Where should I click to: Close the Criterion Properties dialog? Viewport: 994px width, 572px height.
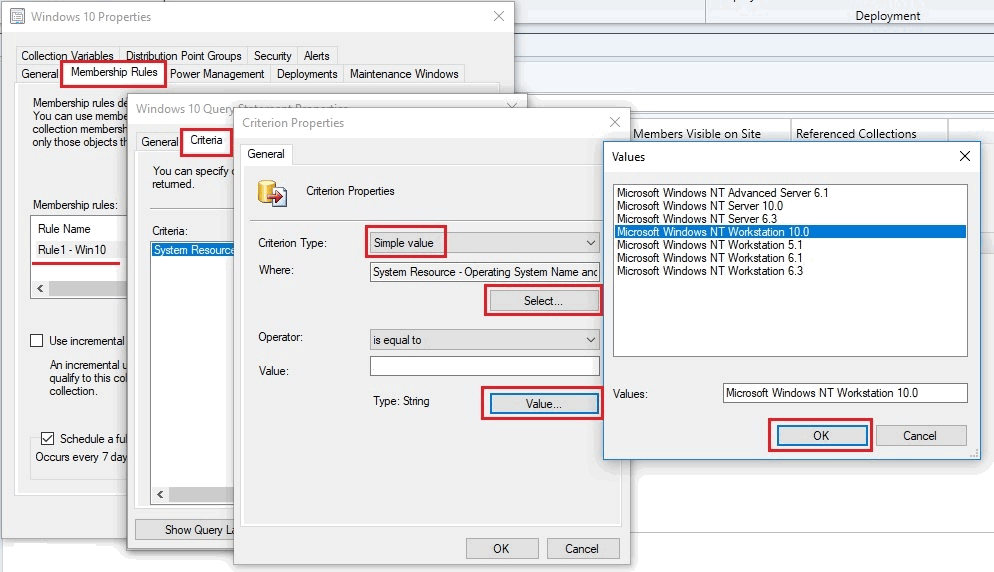click(615, 122)
